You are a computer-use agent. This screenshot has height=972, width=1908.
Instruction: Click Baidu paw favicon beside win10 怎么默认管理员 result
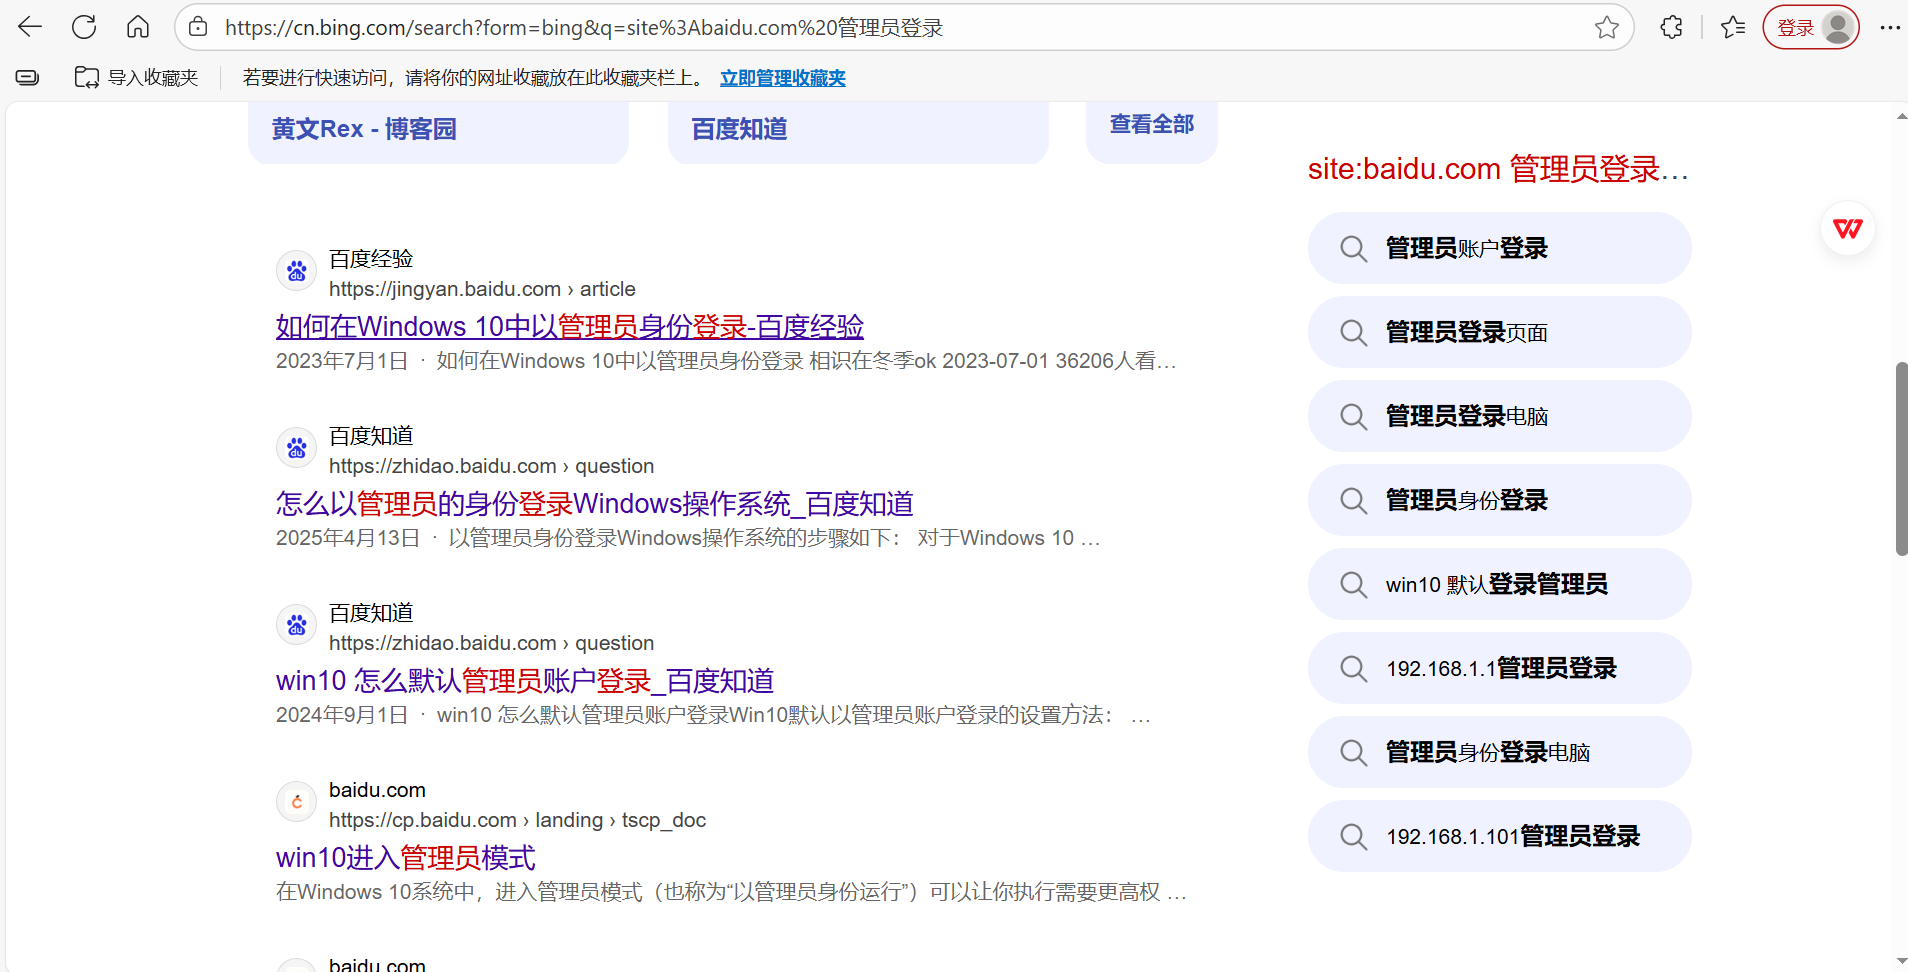297,625
